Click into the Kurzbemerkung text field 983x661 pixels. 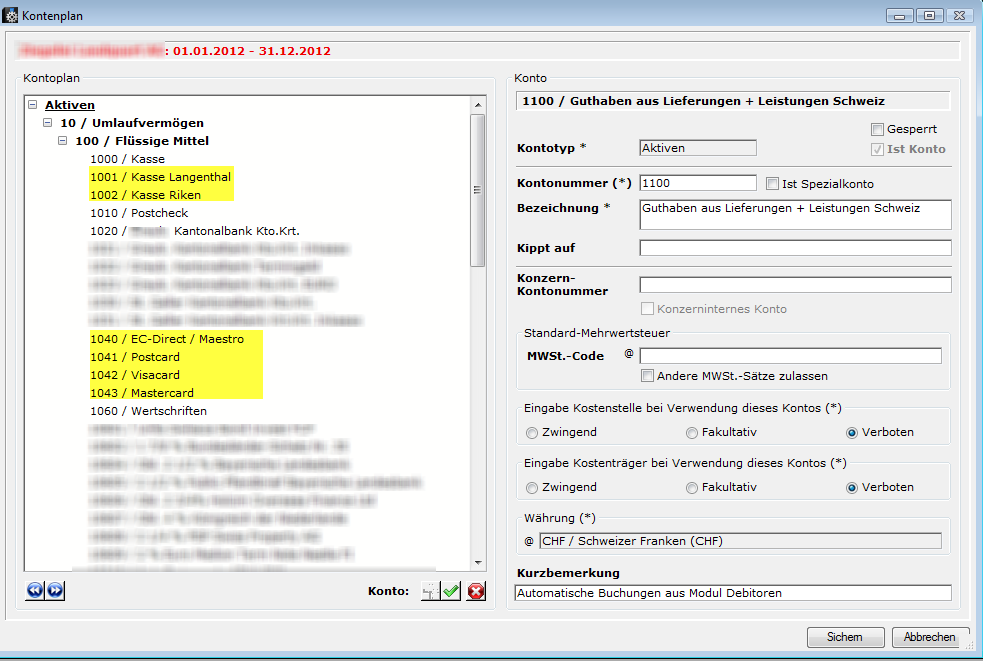pos(732,593)
